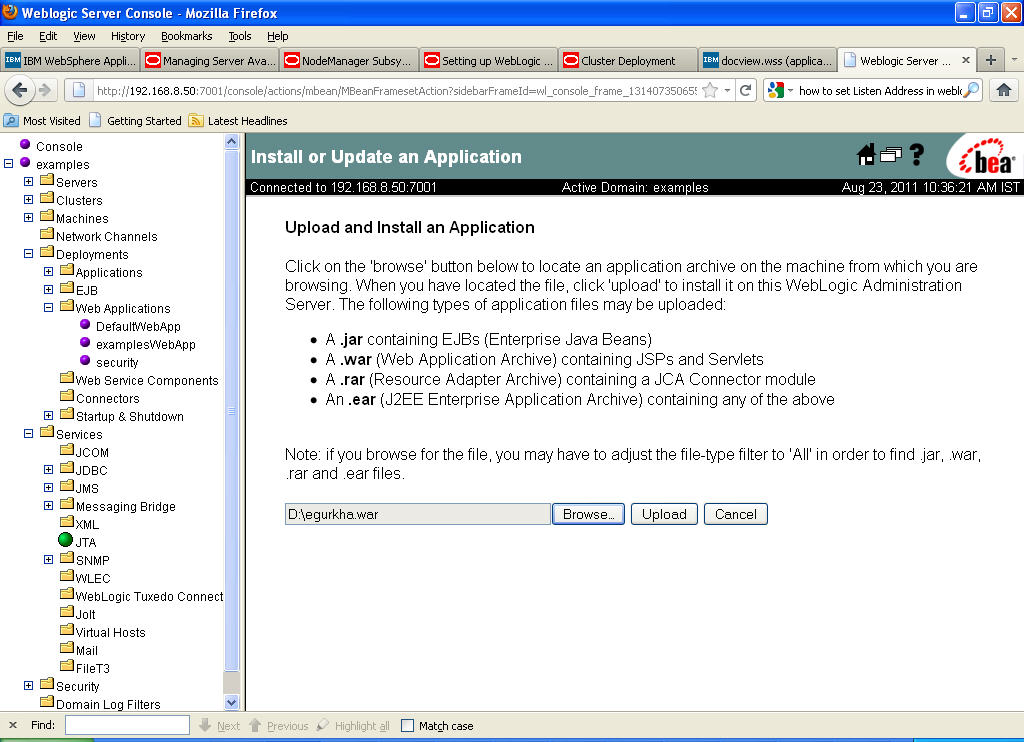Image resolution: width=1024 pixels, height=742 pixels.
Task: Click the search magnifier icon in search box
Action: [972, 90]
